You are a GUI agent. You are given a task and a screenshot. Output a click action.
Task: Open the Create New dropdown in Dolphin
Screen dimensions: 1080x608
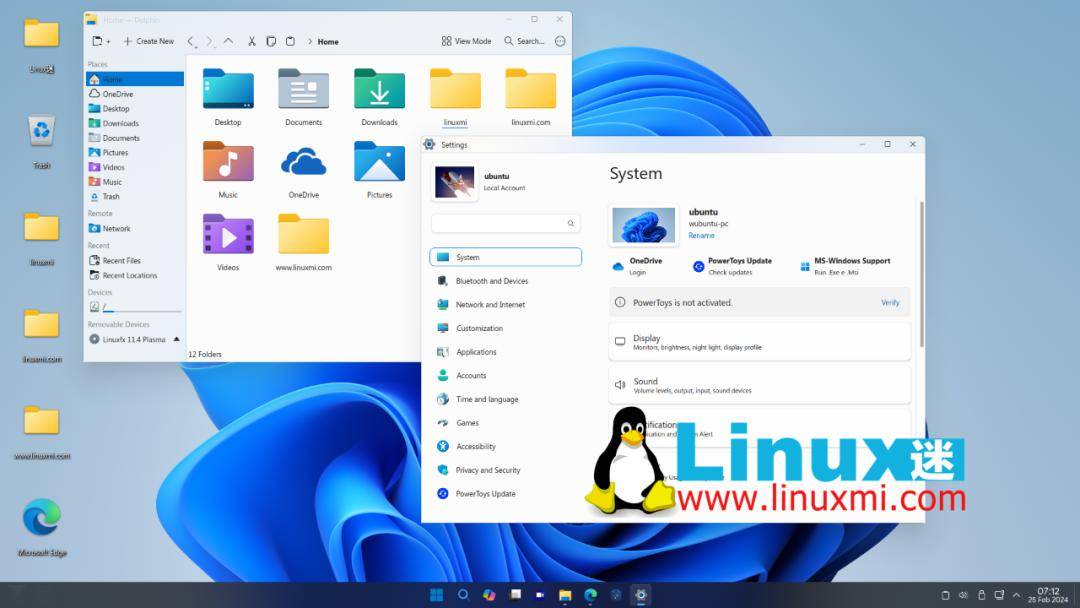click(148, 41)
